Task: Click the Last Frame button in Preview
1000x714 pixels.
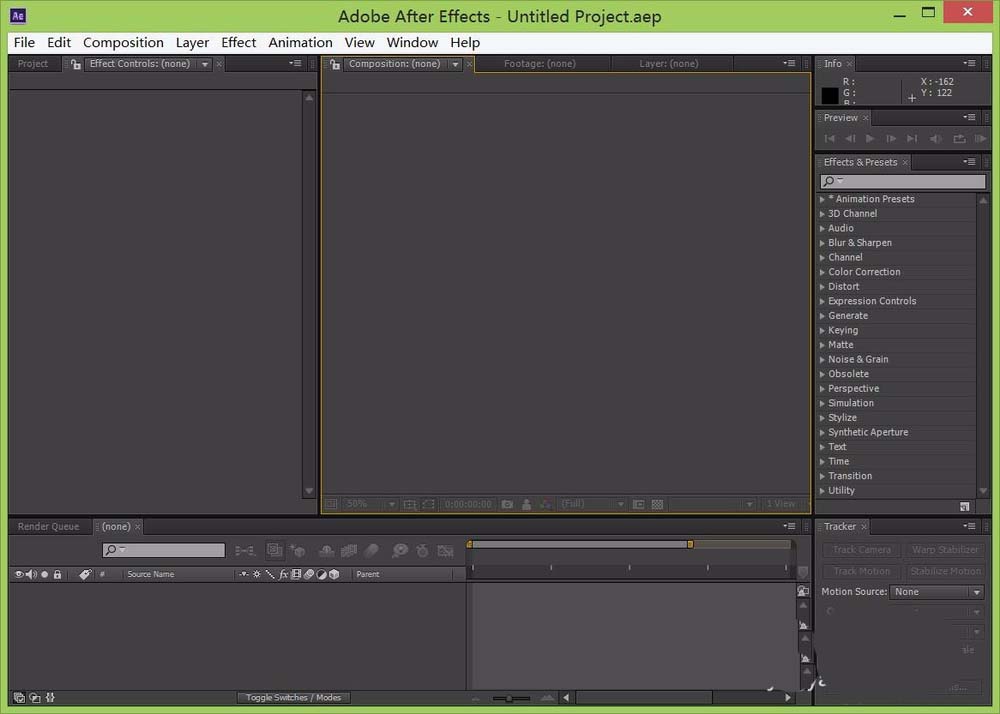Action: point(912,138)
